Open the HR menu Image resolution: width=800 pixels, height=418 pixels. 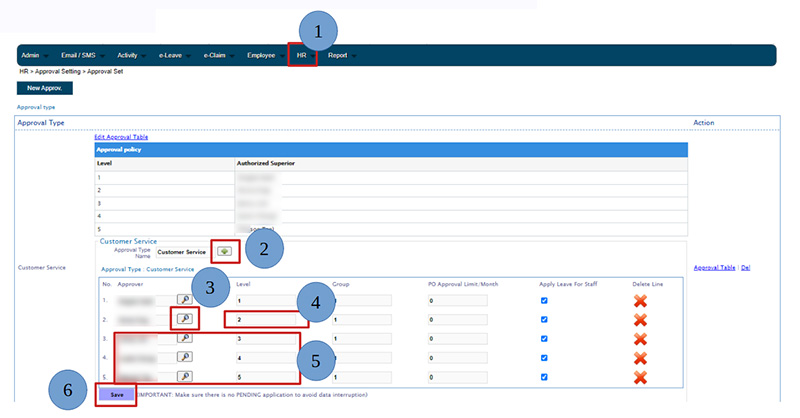coord(302,55)
